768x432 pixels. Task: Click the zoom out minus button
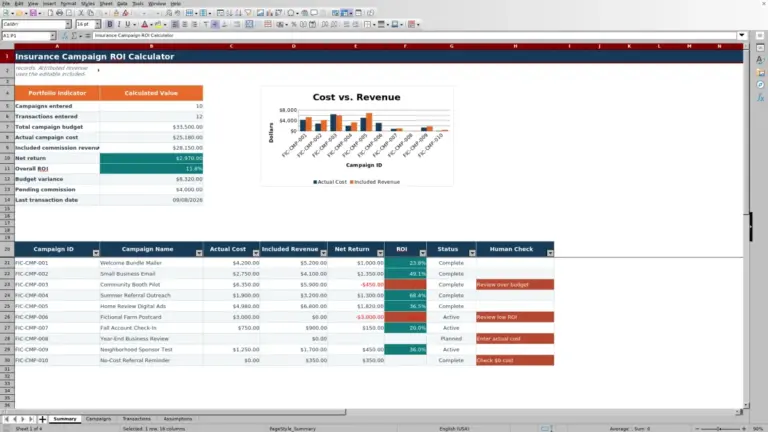(x=697, y=429)
